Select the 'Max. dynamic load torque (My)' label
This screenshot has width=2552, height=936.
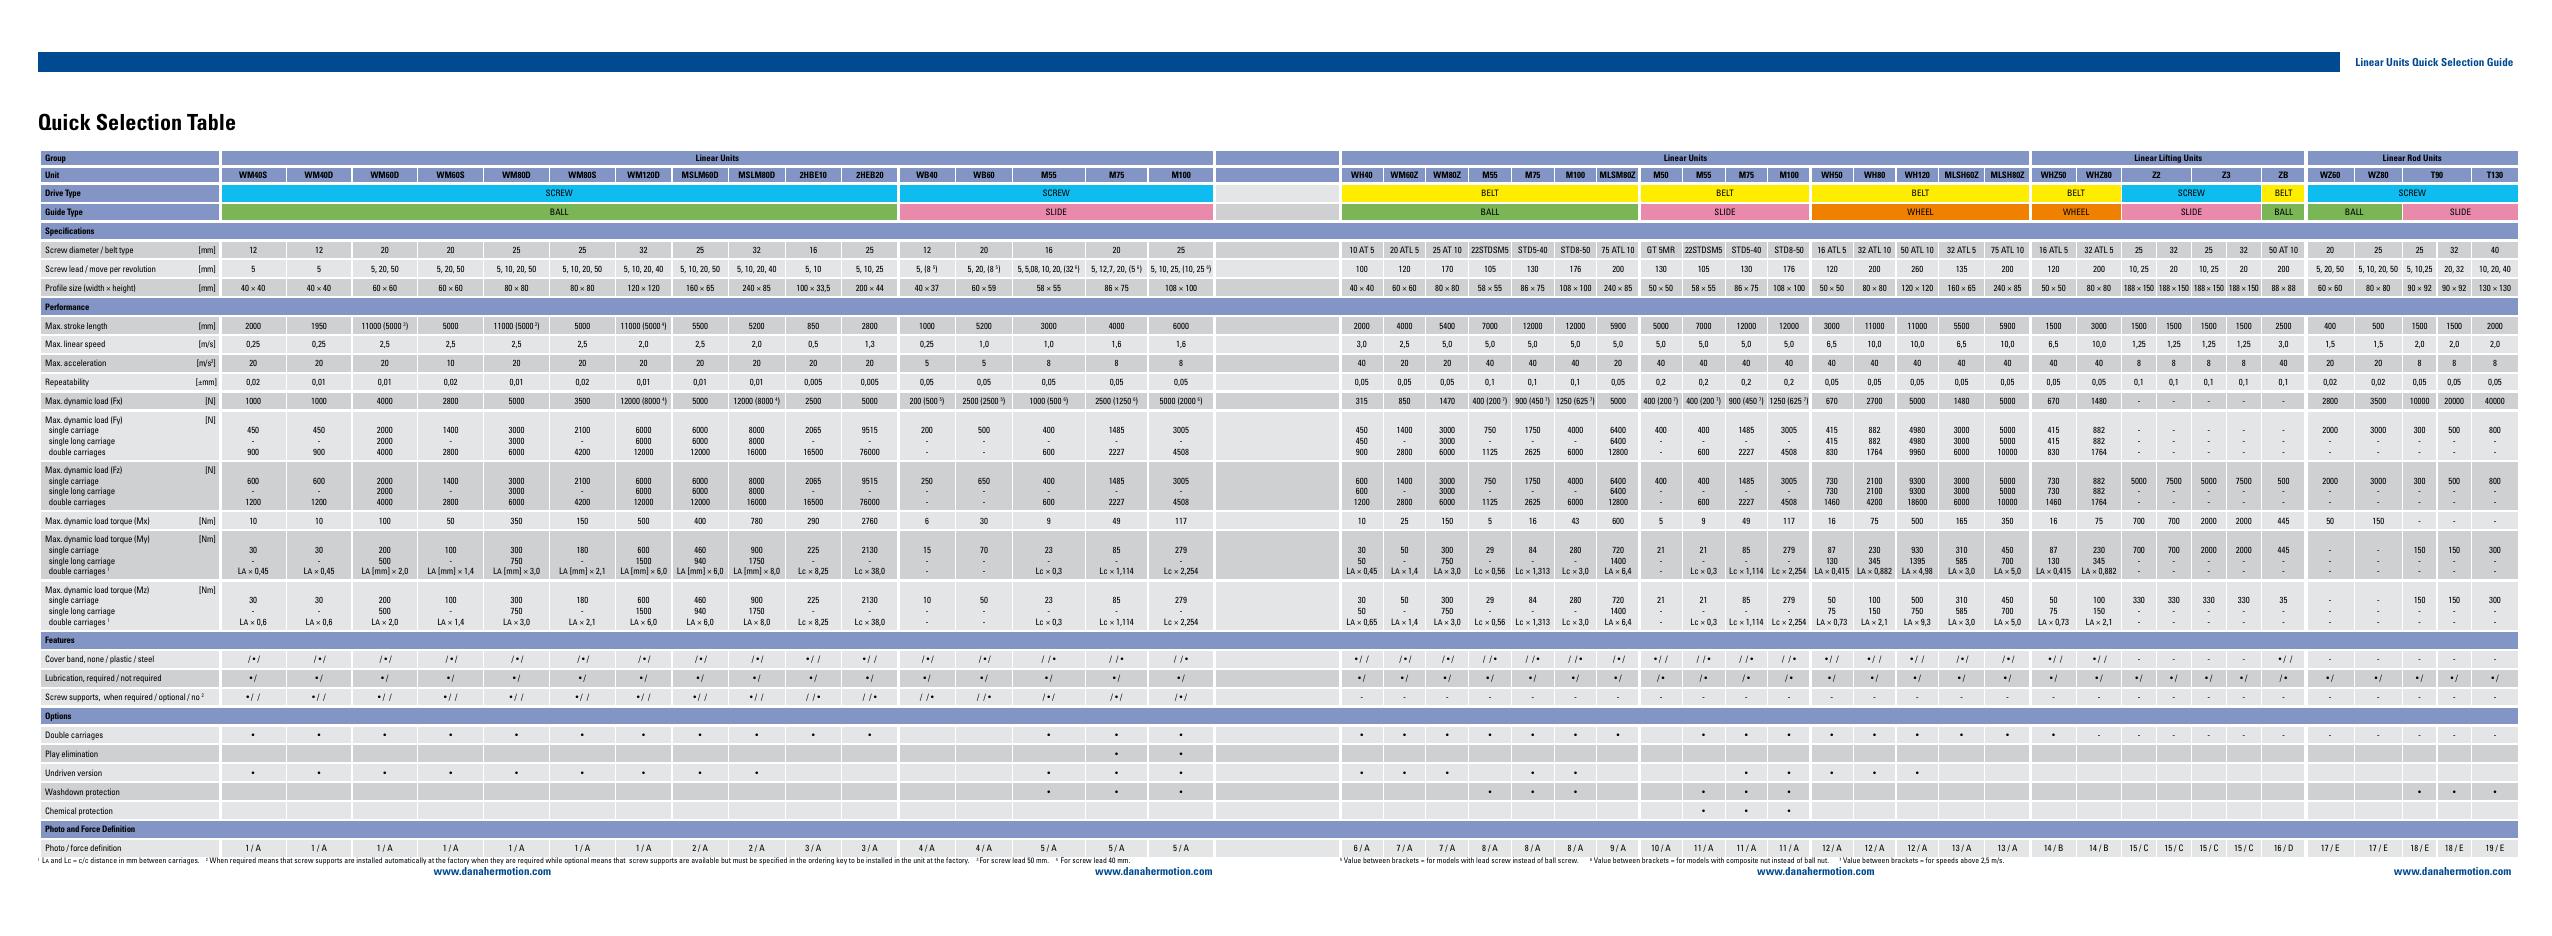point(97,539)
